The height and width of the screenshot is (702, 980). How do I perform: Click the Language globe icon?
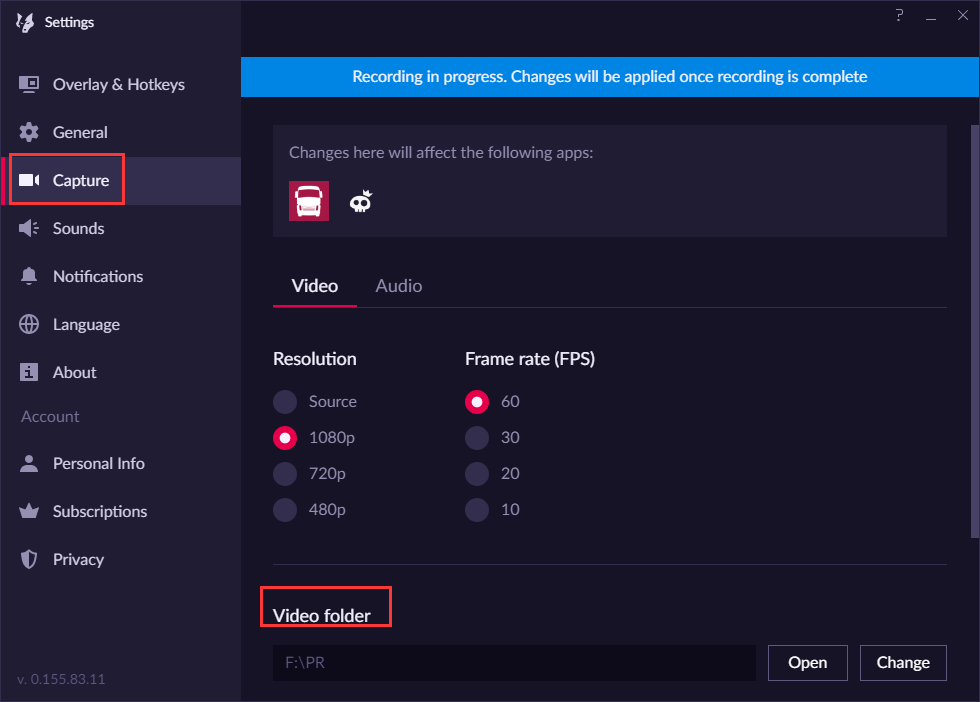click(x=29, y=324)
